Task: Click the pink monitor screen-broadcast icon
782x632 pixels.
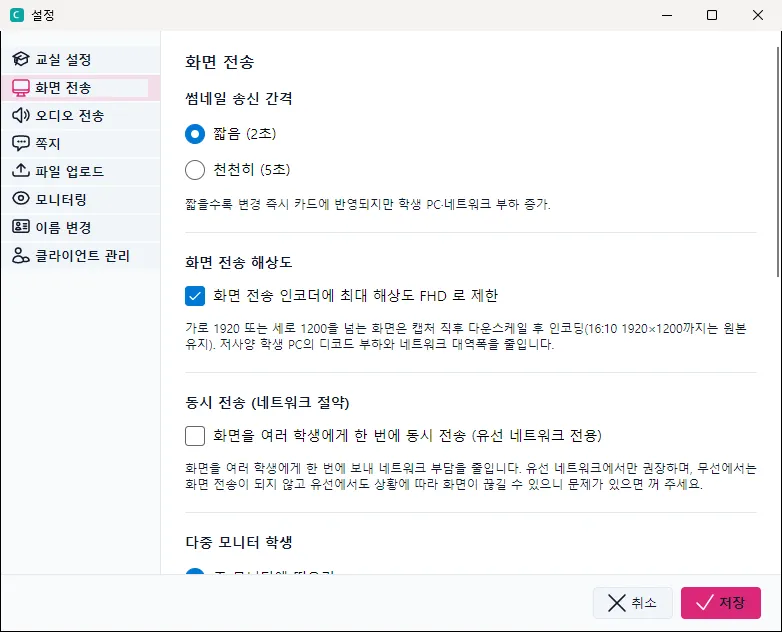Action: [20, 88]
